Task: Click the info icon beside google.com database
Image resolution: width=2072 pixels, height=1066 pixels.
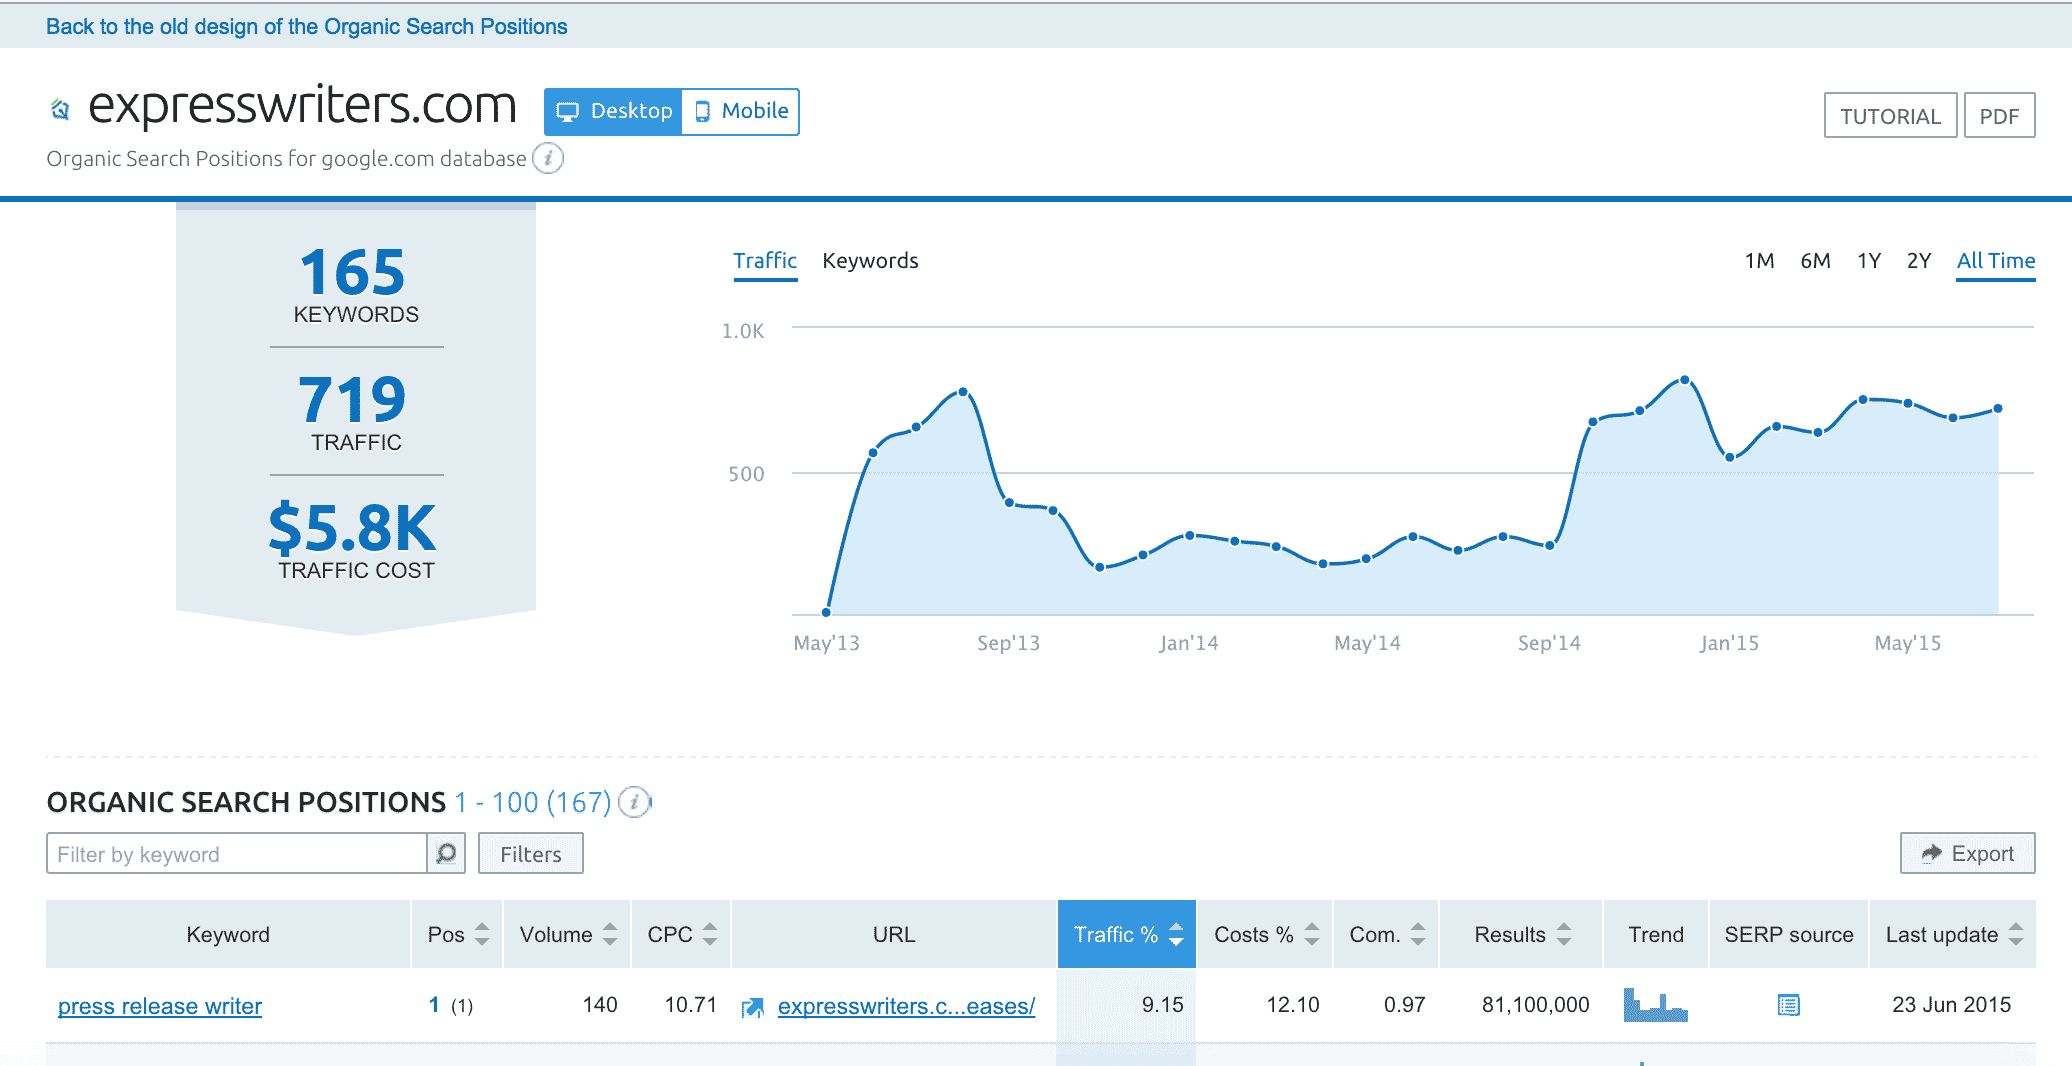Action: click(x=548, y=158)
